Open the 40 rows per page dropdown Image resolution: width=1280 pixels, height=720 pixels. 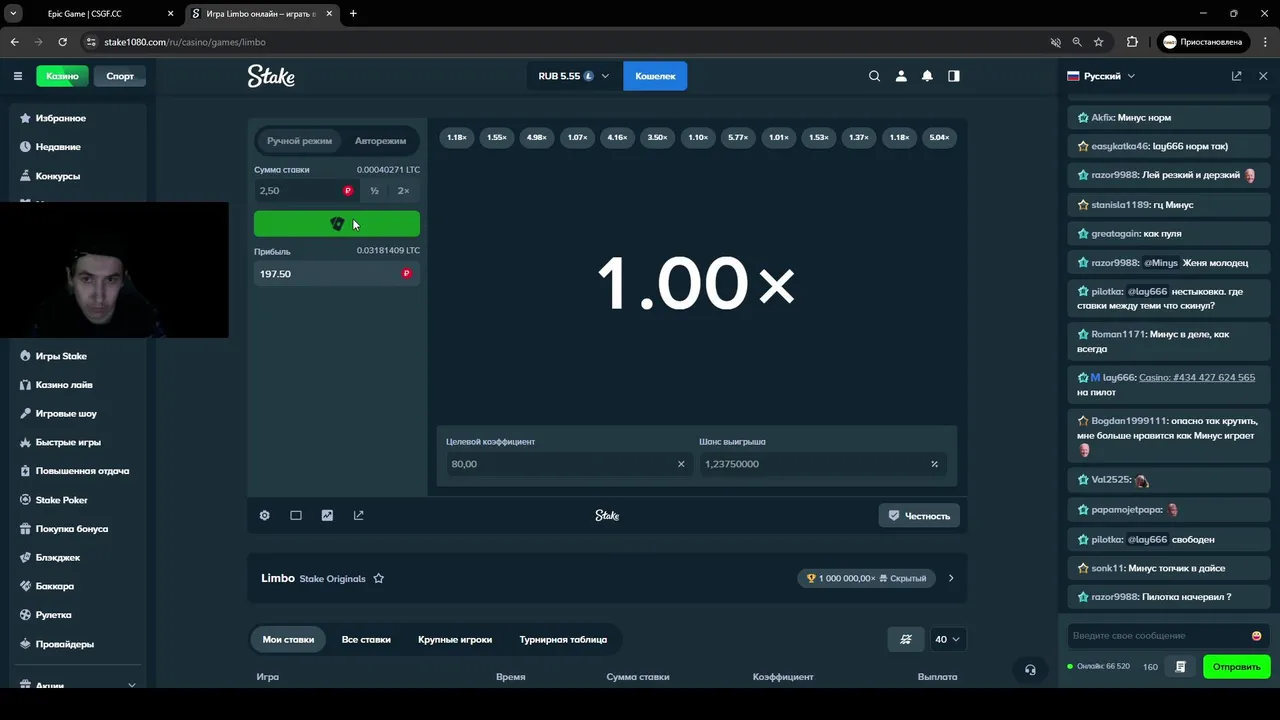tap(947, 639)
